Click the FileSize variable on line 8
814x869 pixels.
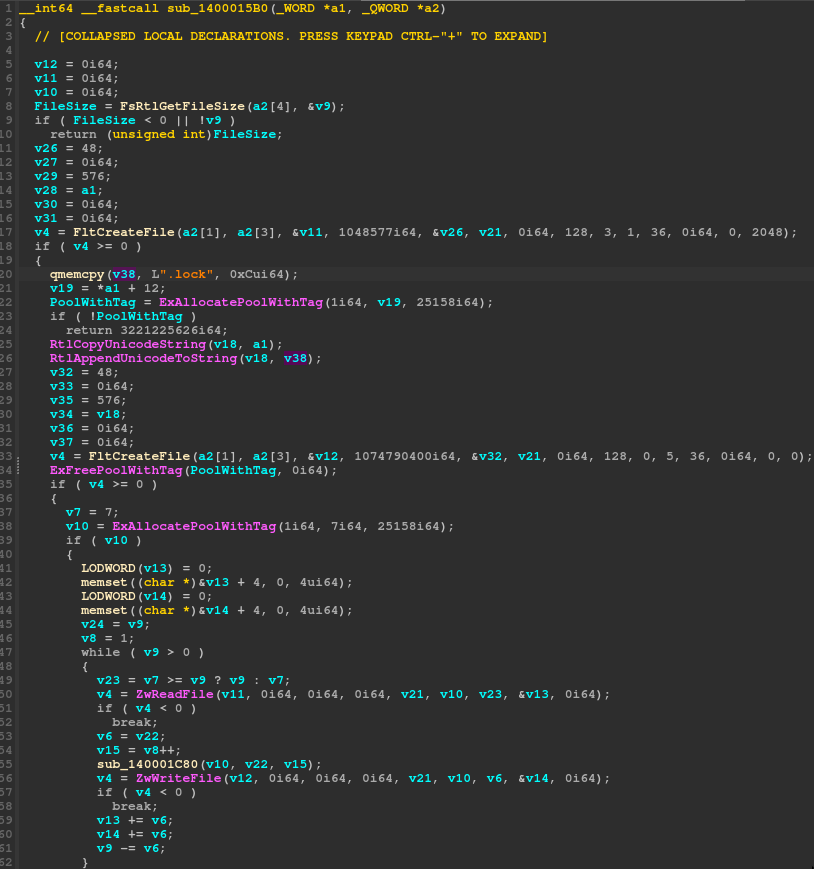65,106
